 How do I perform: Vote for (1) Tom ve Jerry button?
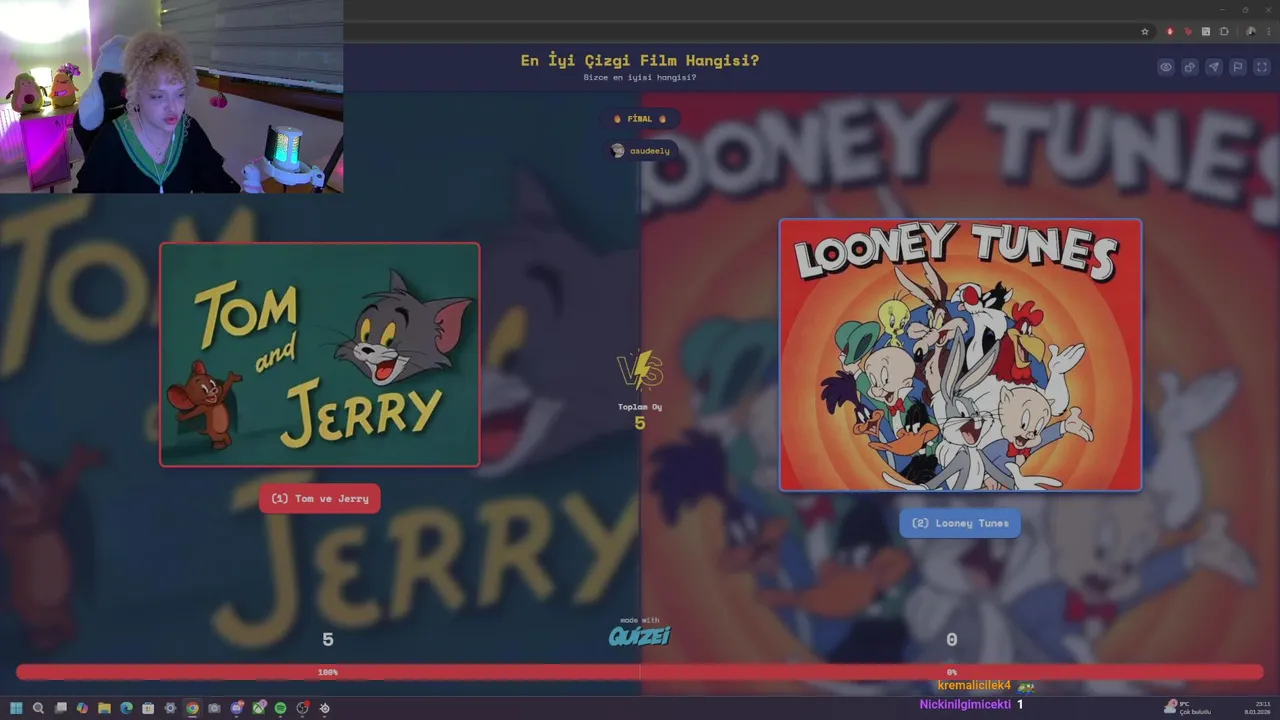tap(320, 499)
